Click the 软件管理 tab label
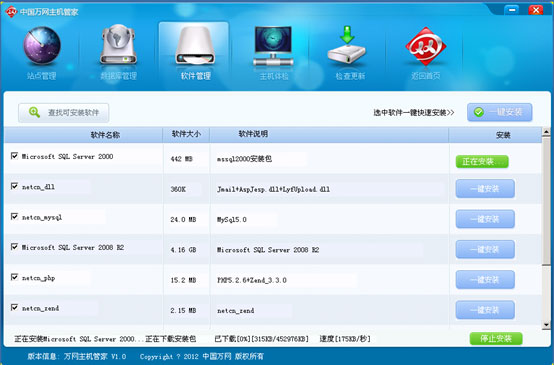Viewport: 554px width, 365px height. pyautogui.click(x=196, y=76)
